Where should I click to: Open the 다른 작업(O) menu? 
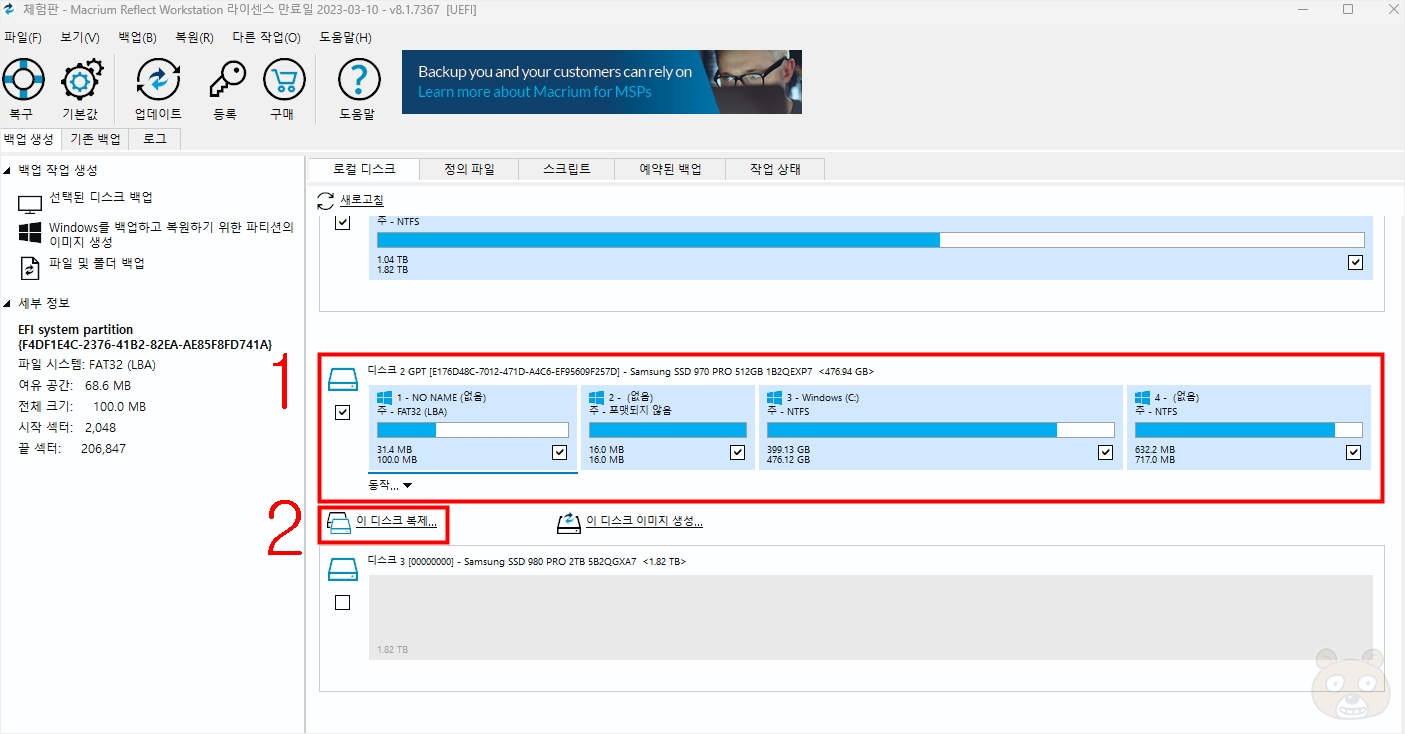pyautogui.click(x=266, y=38)
